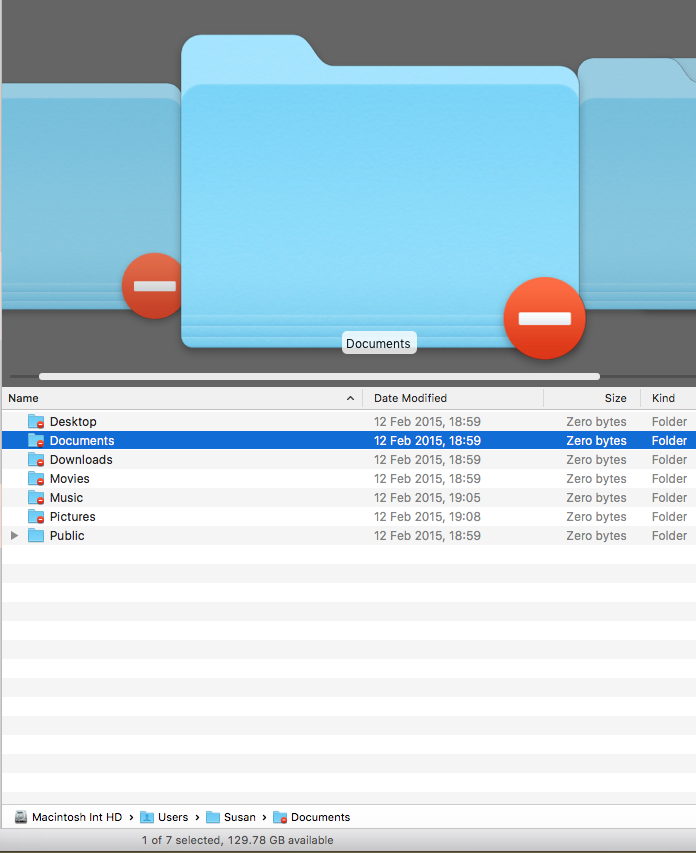Click the Cover Flow horizontal scrollbar
Image resolution: width=696 pixels, height=853 pixels.
[319, 376]
